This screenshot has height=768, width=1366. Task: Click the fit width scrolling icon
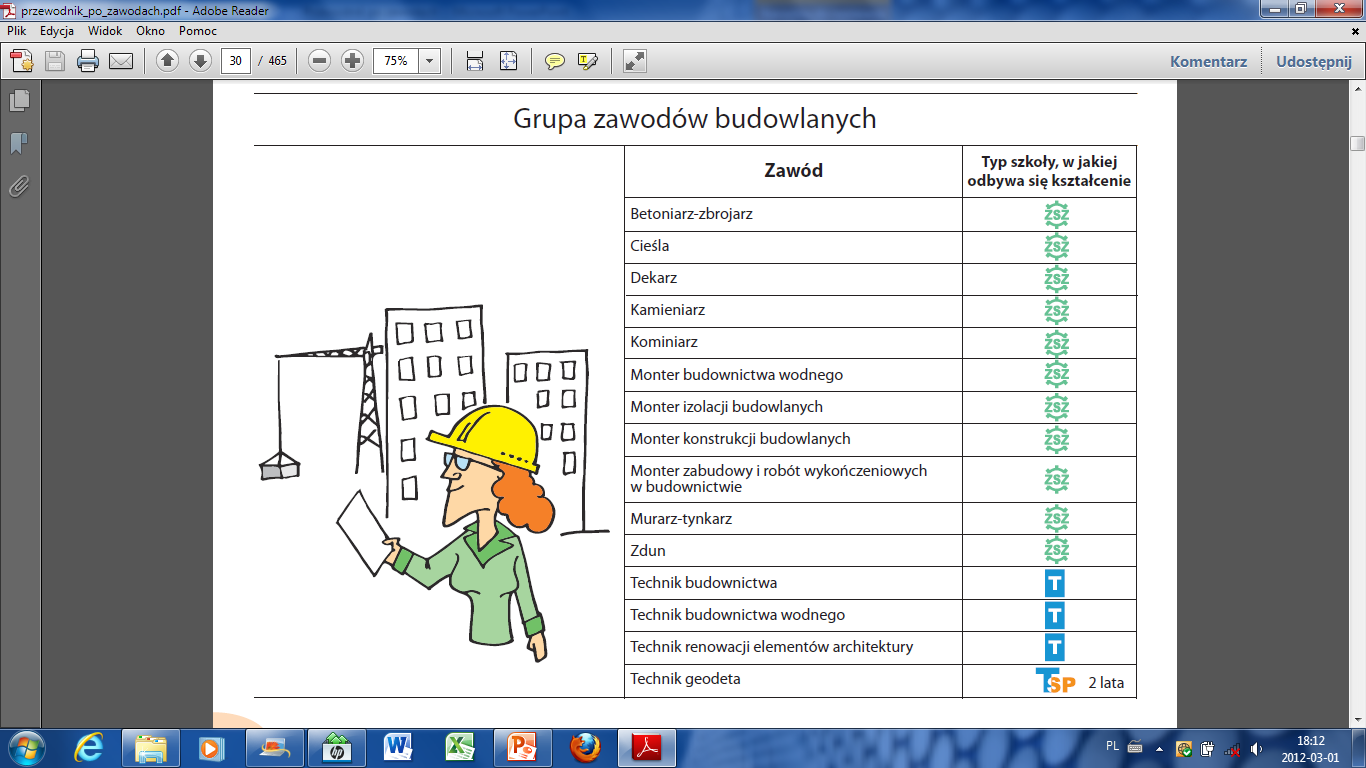pyautogui.click(x=475, y=61)
